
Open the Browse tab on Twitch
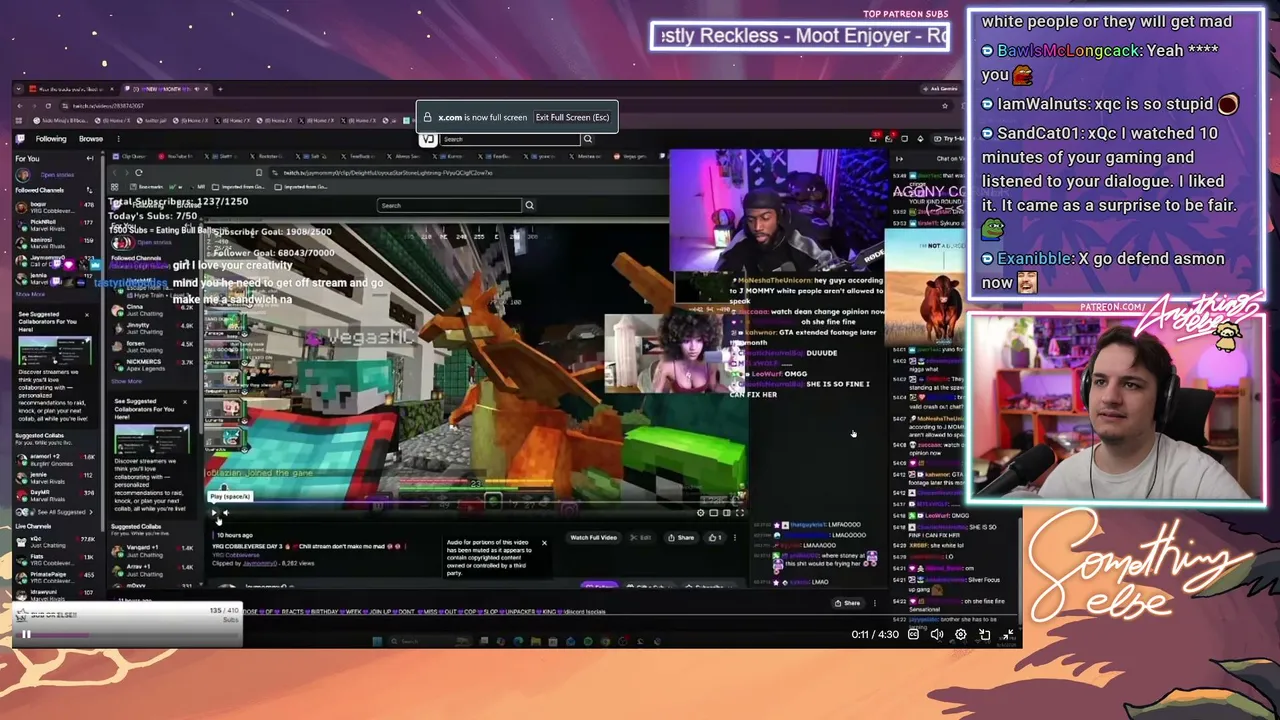pyautogui.click(x=91, y=139)
